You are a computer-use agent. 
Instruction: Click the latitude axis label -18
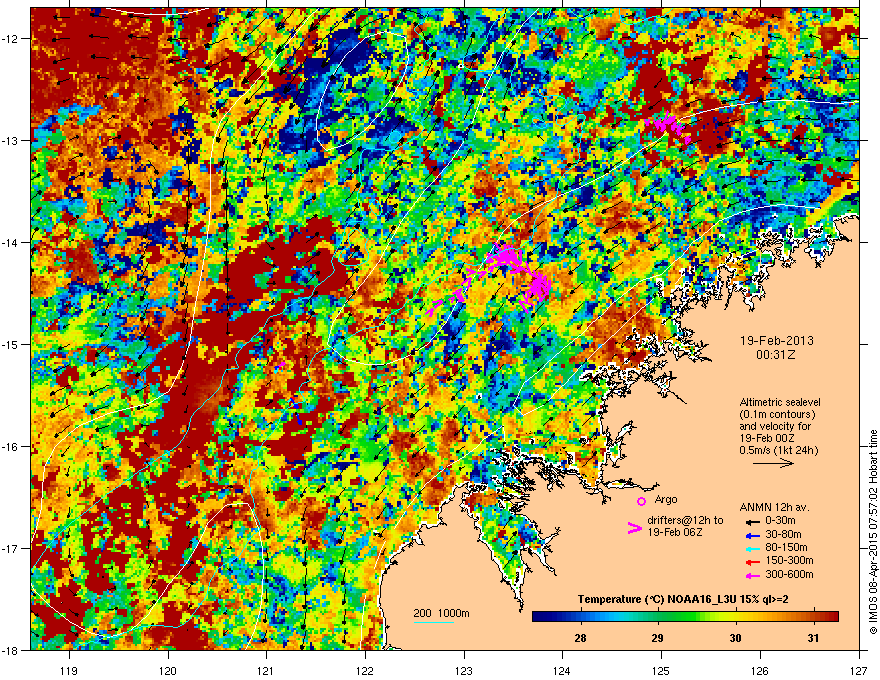pyautogui.click(x=10, y=650)
